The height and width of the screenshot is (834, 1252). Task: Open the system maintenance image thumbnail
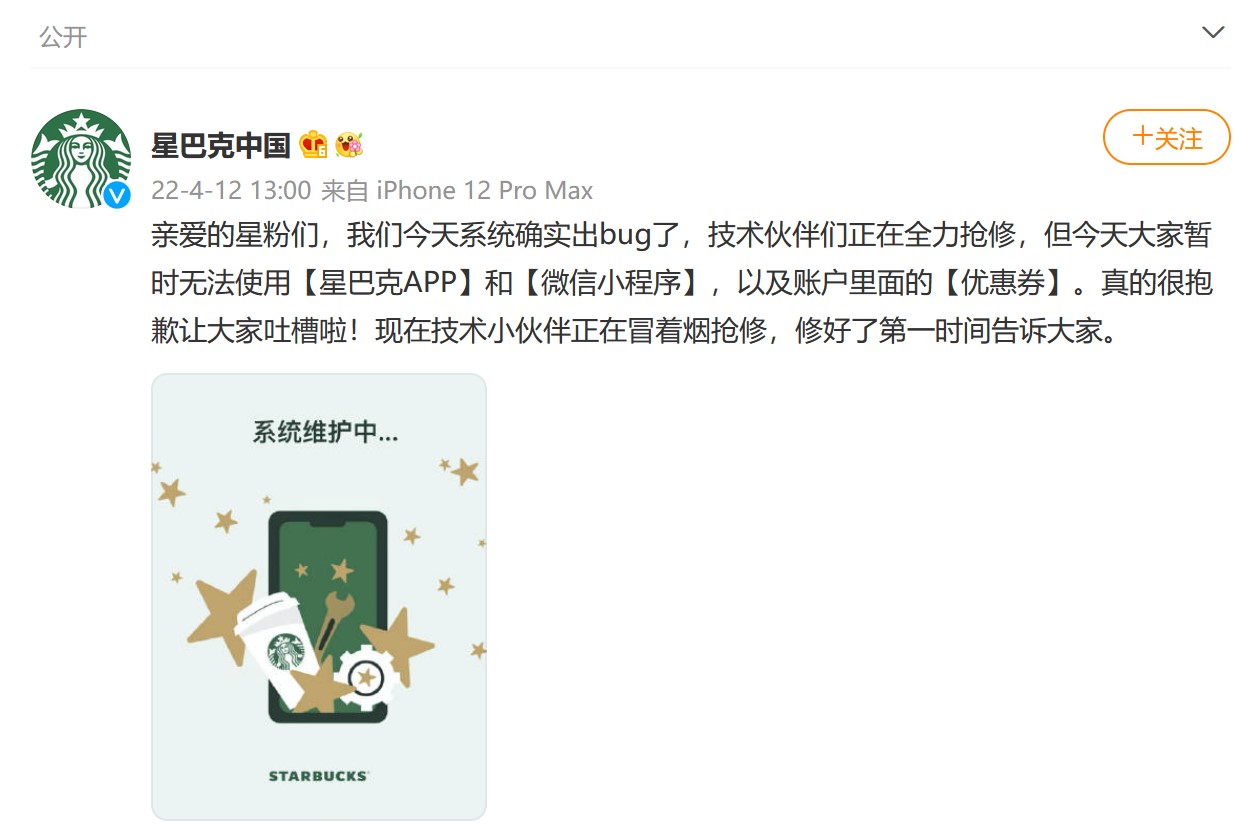coord(319,597)
